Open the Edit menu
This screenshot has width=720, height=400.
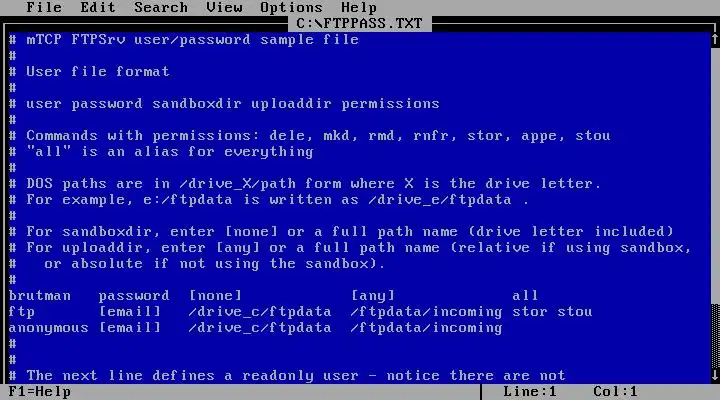(x=98, y=7)
